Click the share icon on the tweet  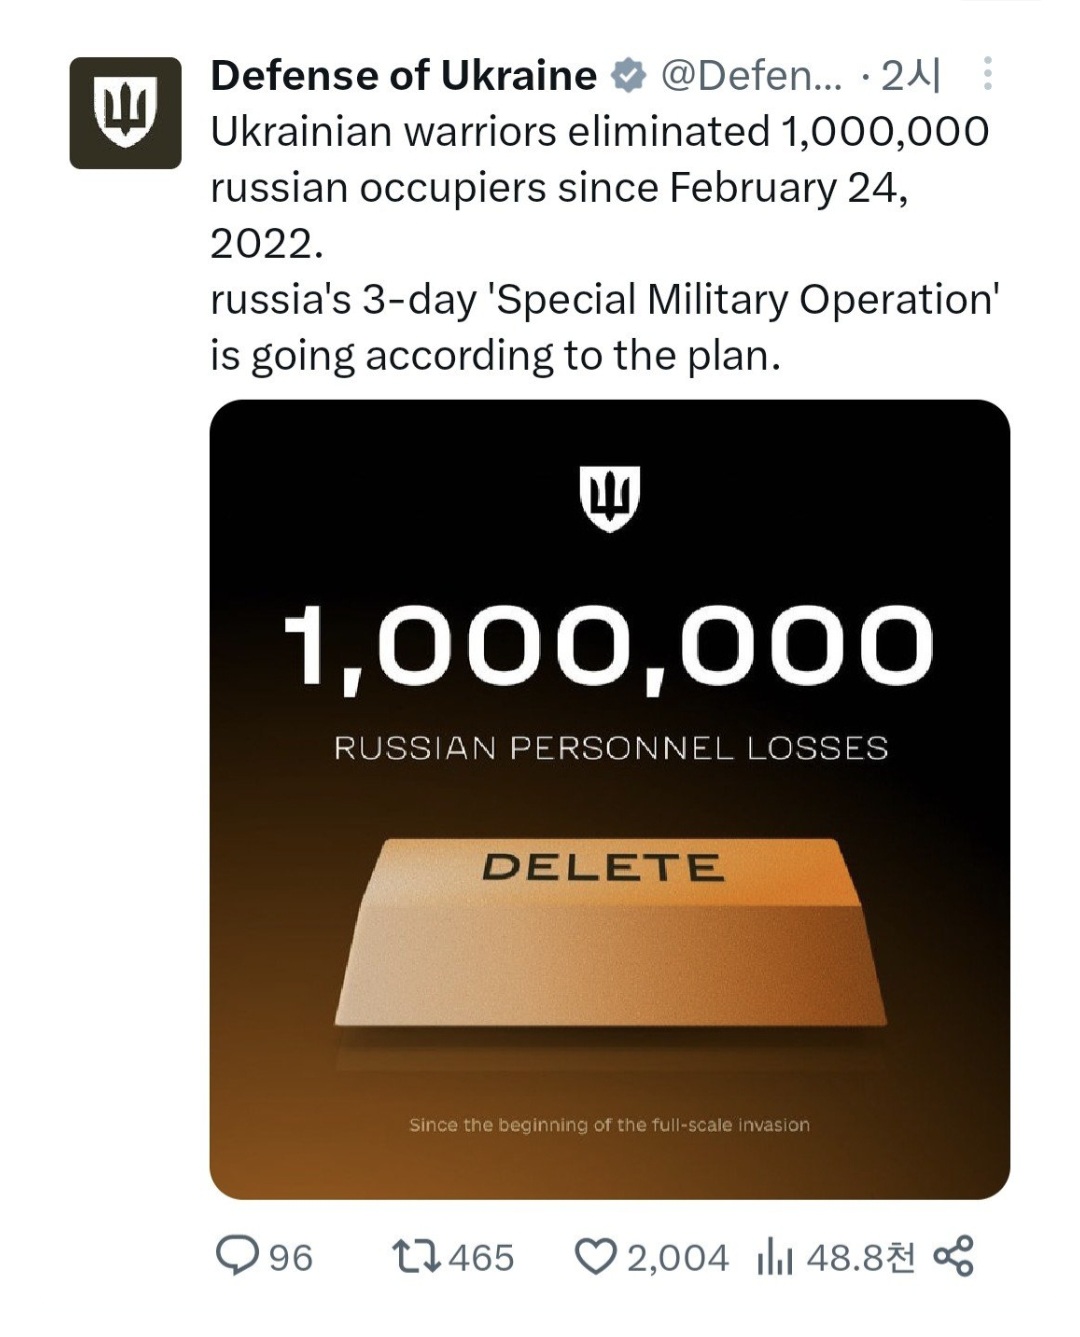953,1256
